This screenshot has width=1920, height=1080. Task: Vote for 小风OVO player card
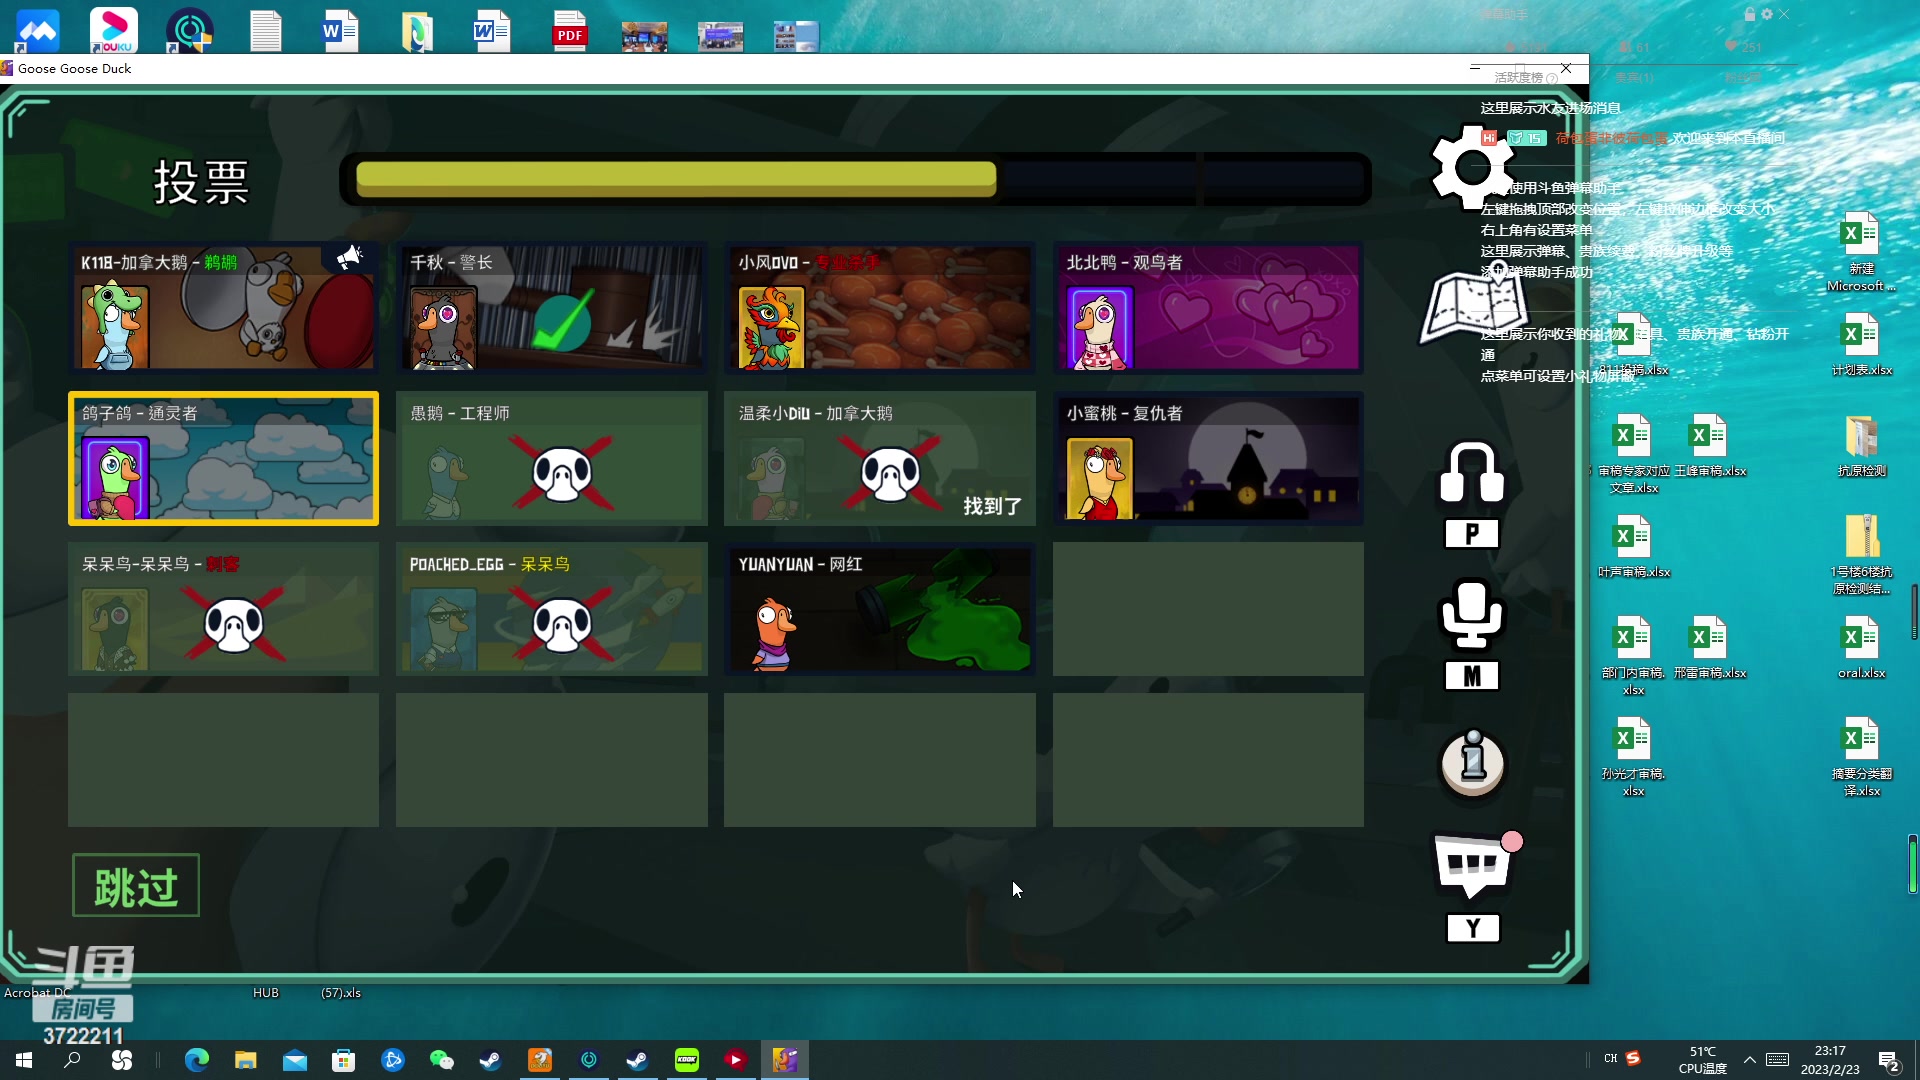coord(880,307)
